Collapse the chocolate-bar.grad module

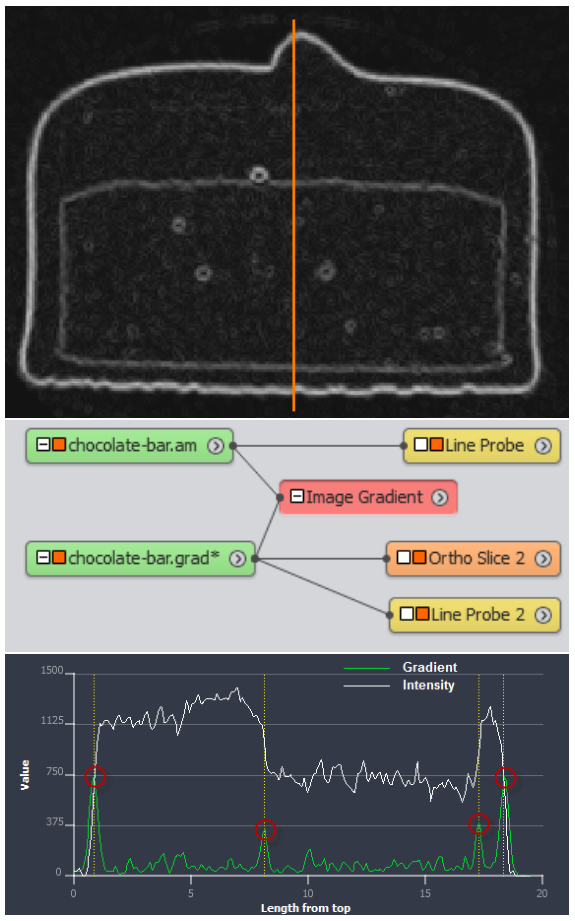(x=43, y=557)
